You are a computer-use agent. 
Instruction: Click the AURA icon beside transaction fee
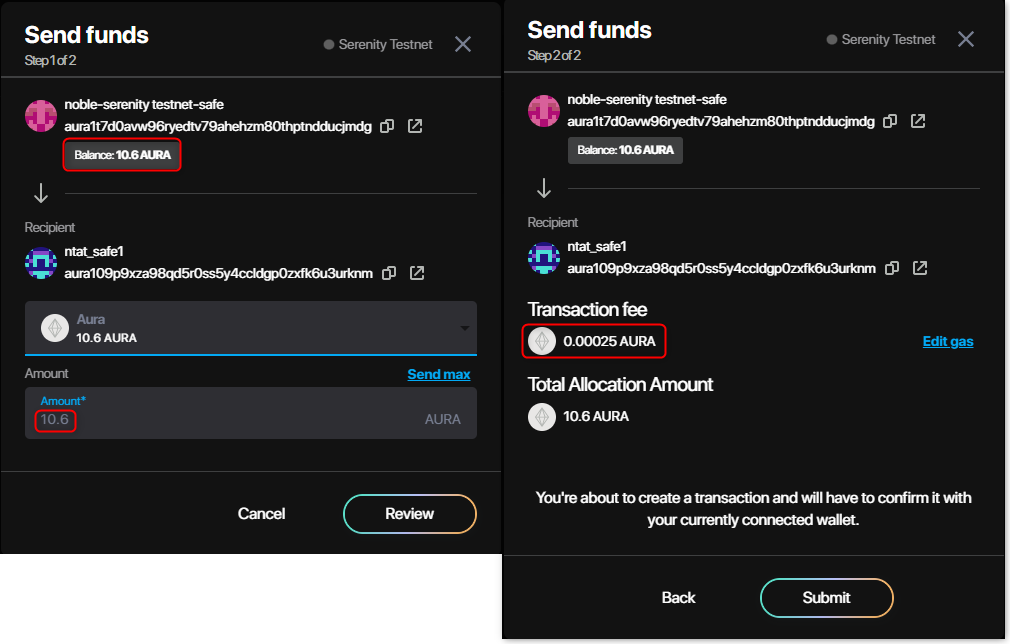[541, 341]
